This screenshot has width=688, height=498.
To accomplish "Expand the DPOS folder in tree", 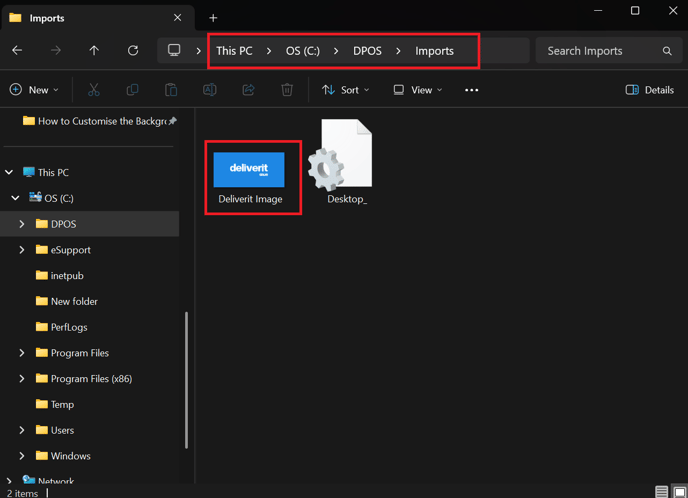I will tap(22, 224).
